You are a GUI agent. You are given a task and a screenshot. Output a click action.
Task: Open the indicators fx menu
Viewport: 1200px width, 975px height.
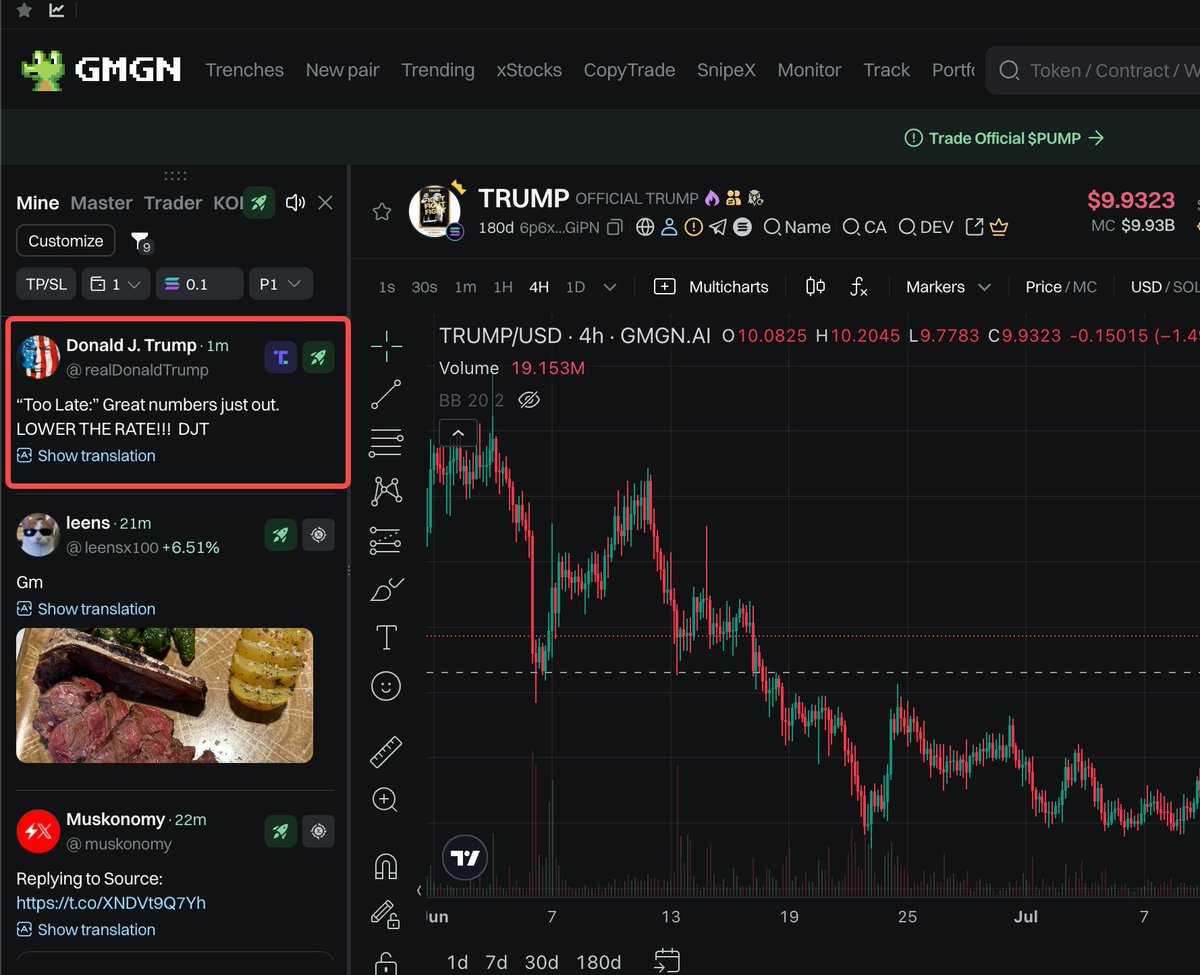(x=859, y=287)
